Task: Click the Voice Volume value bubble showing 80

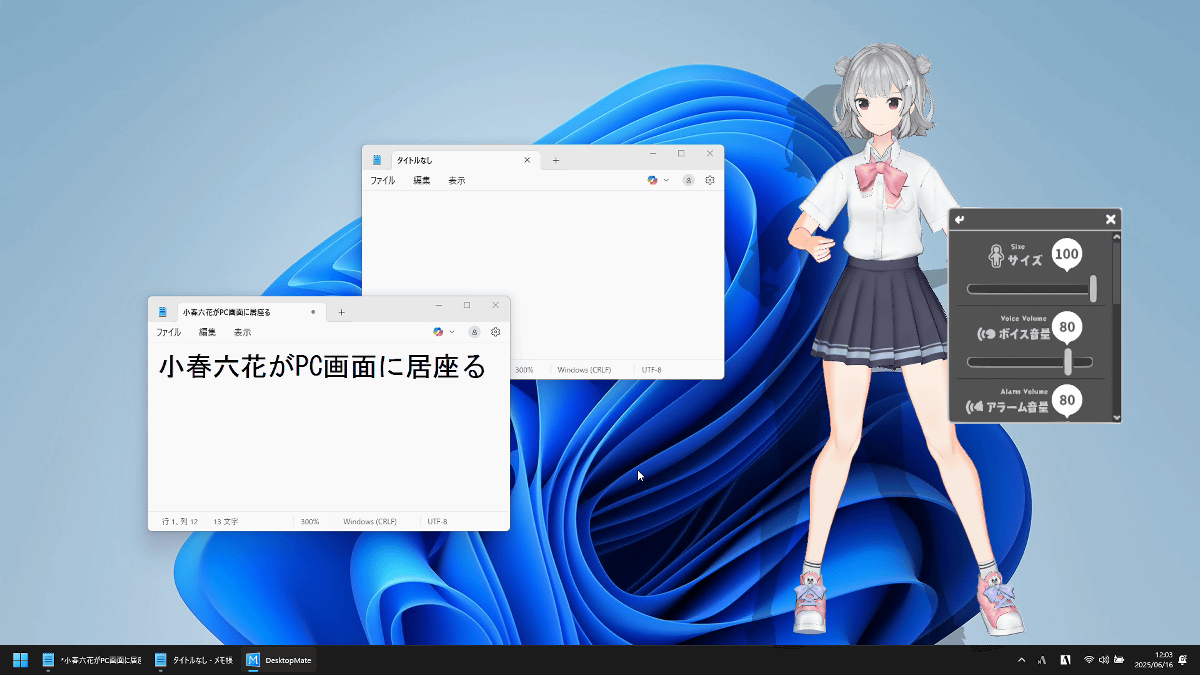Action: click(x=1067, y=327)
